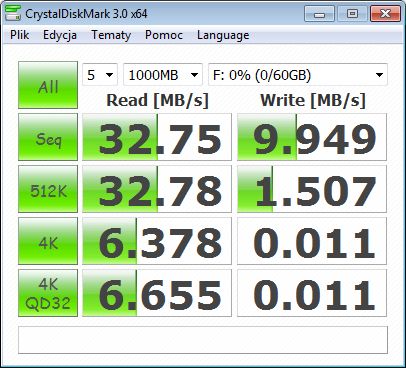Start the Seq benchmark test
This screenshot has width=406, height=368.
click(x=48, y=137)
